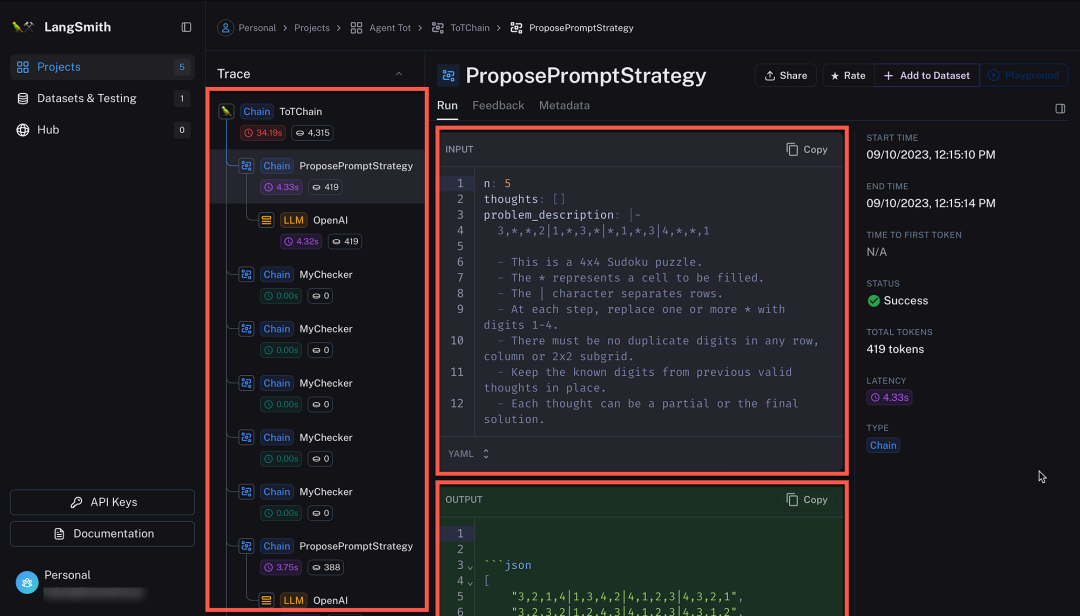Switch to the Feedback tab
This screenshot has width=1080, height=616.
498,105
